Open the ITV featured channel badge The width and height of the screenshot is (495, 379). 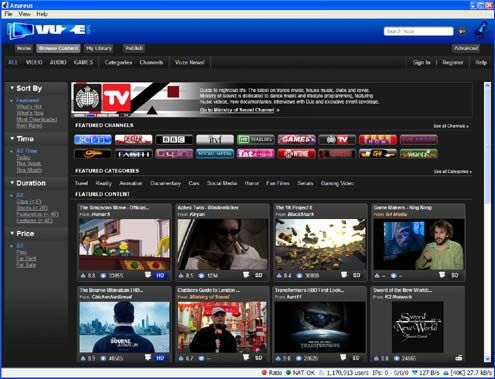215,140
